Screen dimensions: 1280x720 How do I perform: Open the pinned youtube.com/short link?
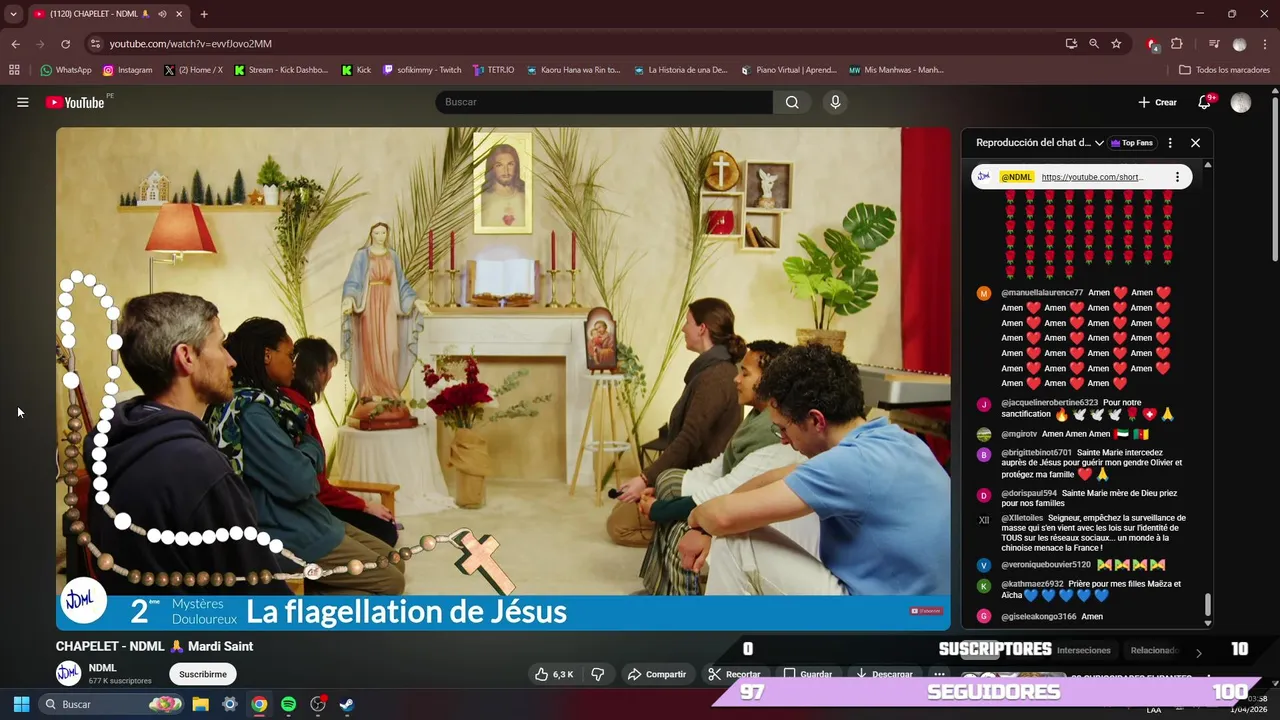point(1093,177)
